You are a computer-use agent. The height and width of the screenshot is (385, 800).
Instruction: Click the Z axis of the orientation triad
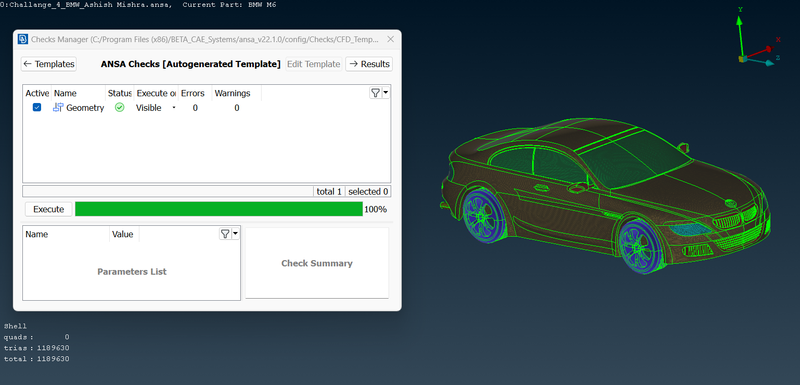[x=761, y=62]
